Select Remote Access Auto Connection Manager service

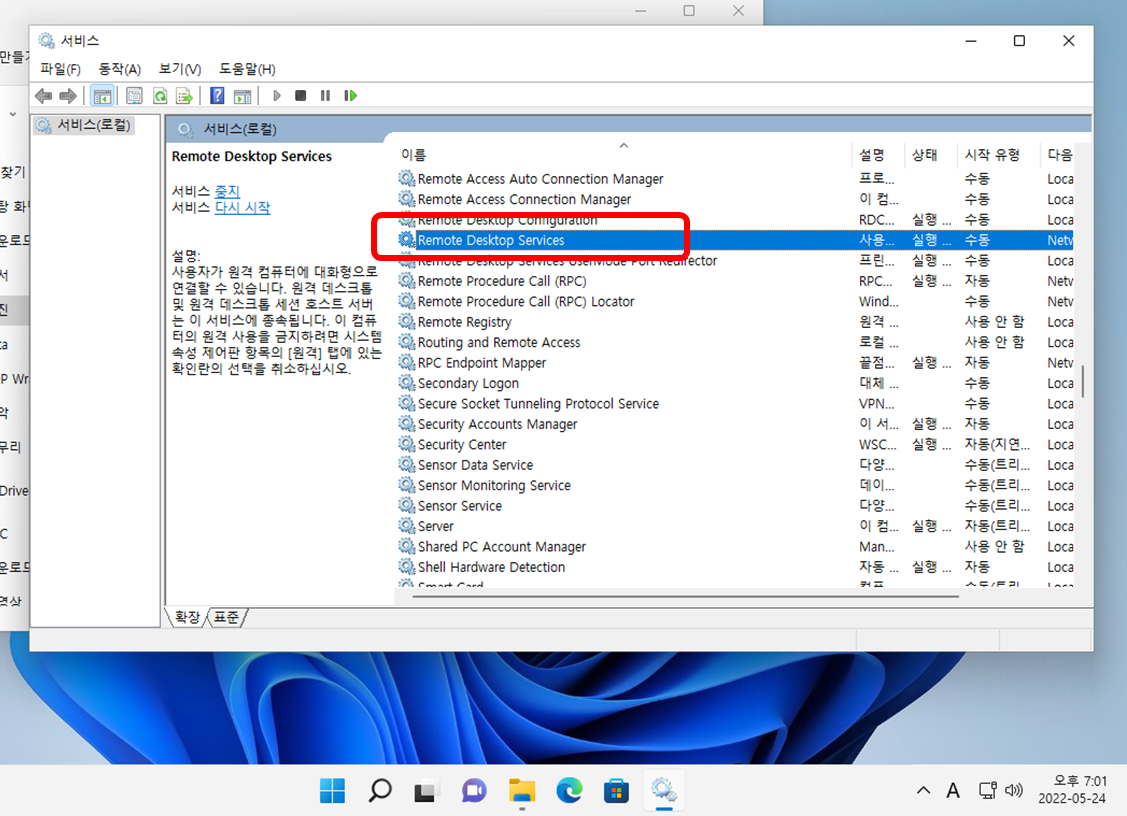(540, 179)
